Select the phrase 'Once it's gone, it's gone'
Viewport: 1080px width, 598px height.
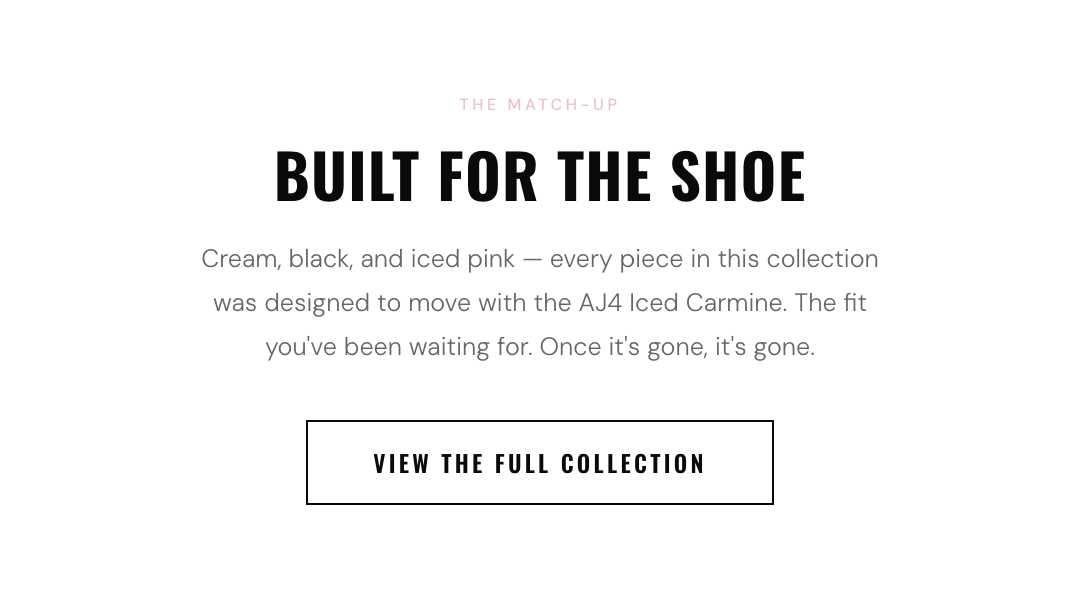[677, 346]
